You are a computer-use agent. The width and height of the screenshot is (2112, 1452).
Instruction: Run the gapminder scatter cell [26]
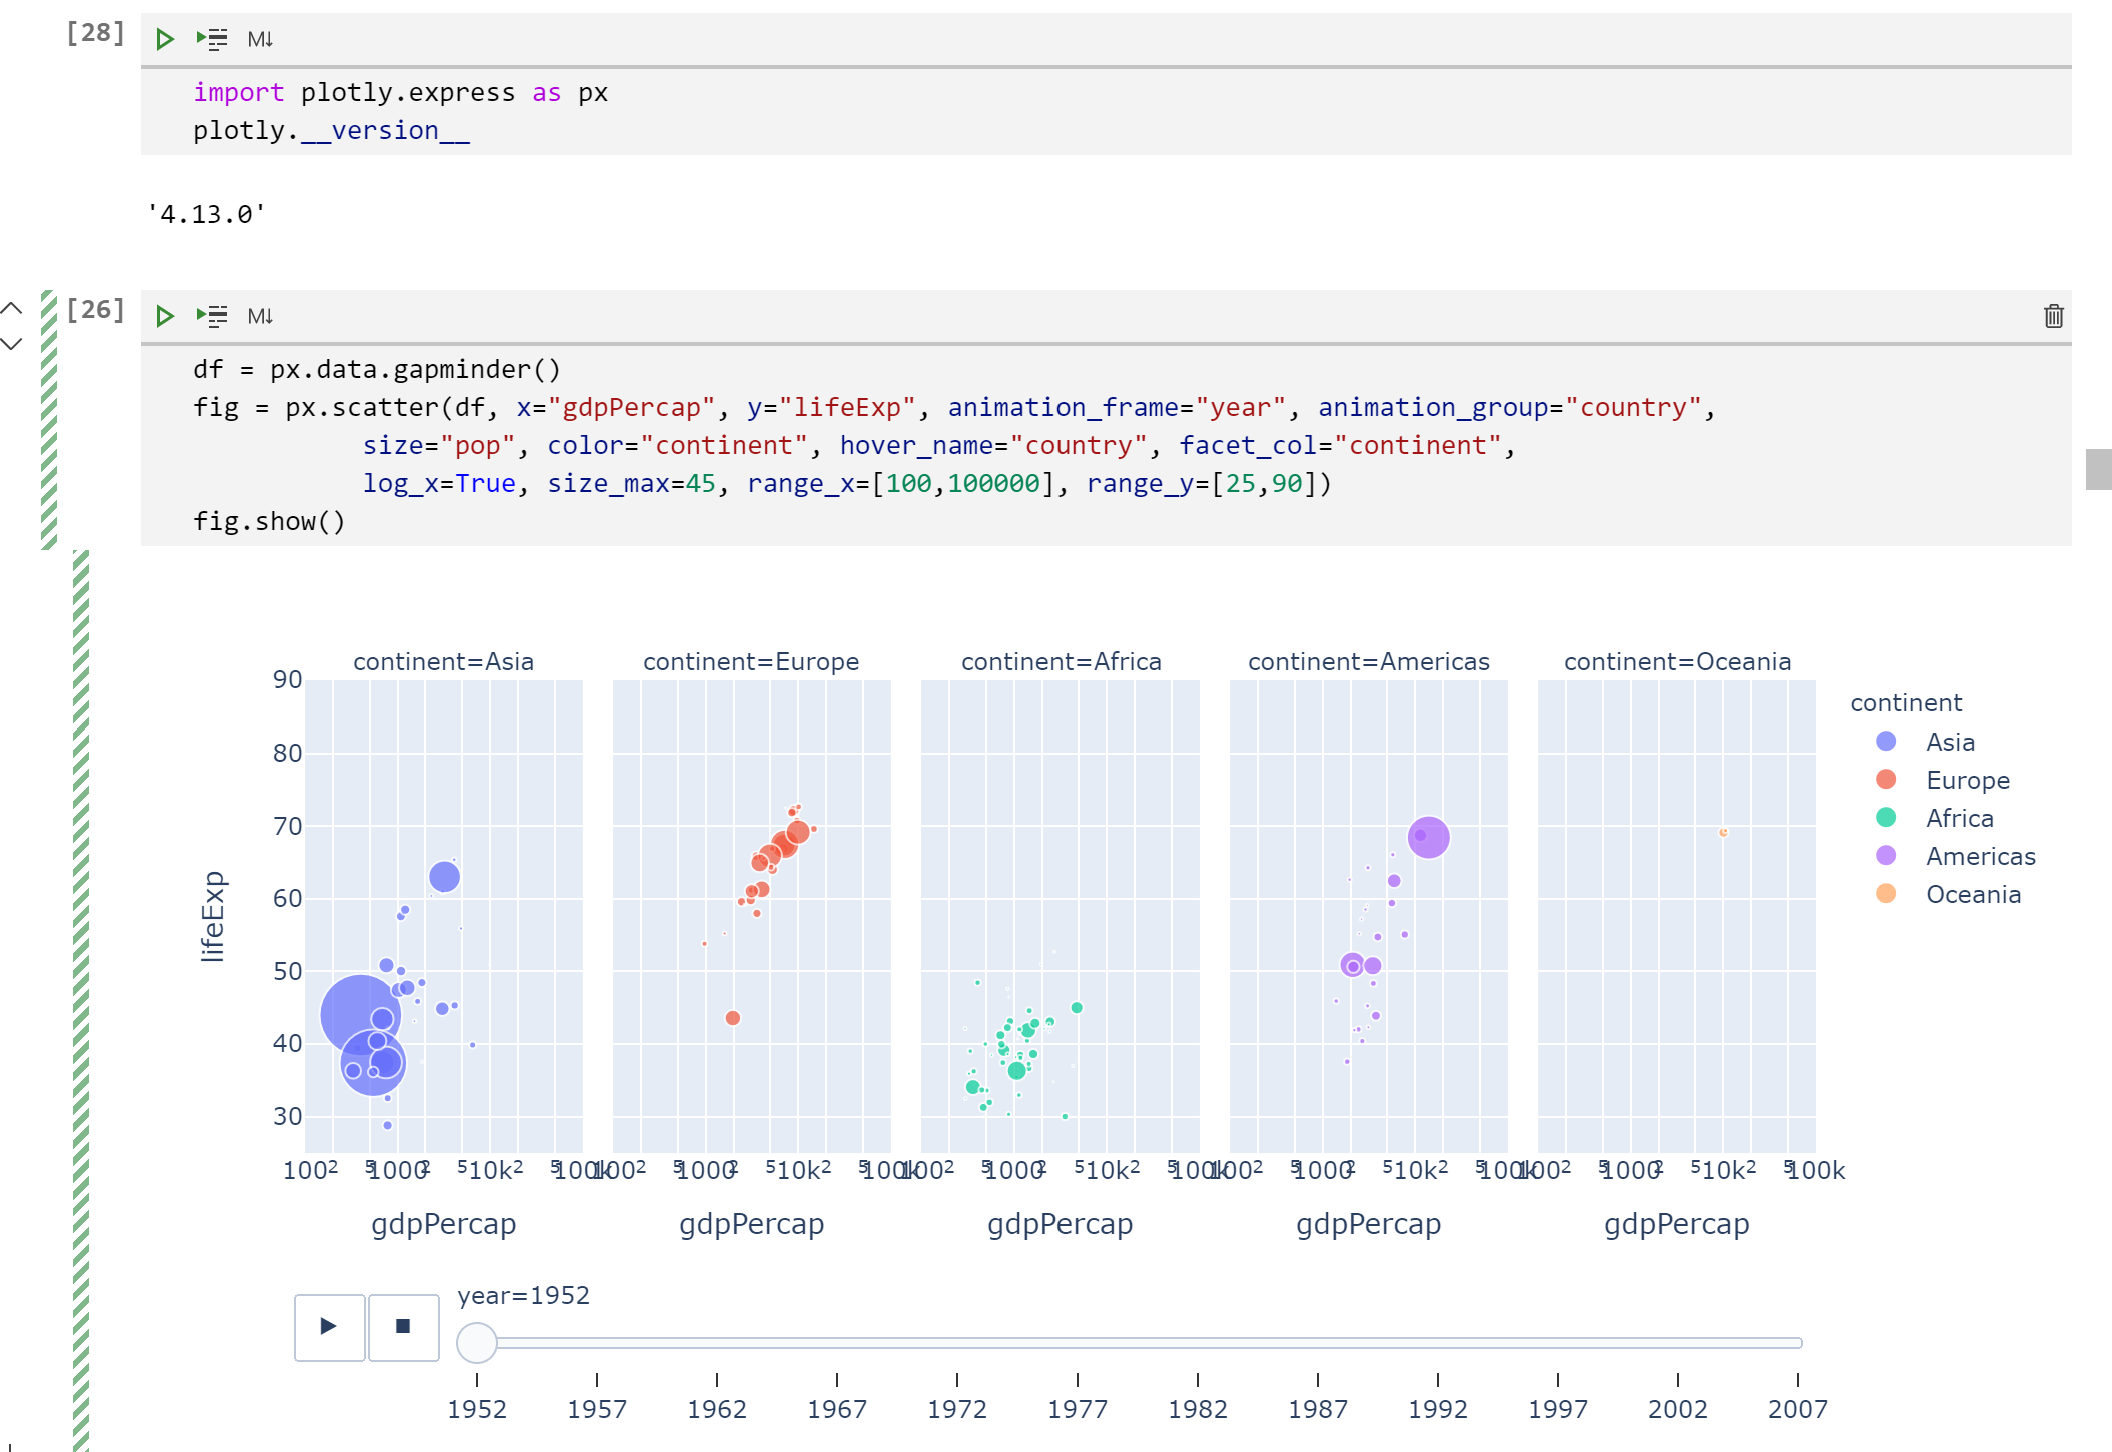click(165, 315)
